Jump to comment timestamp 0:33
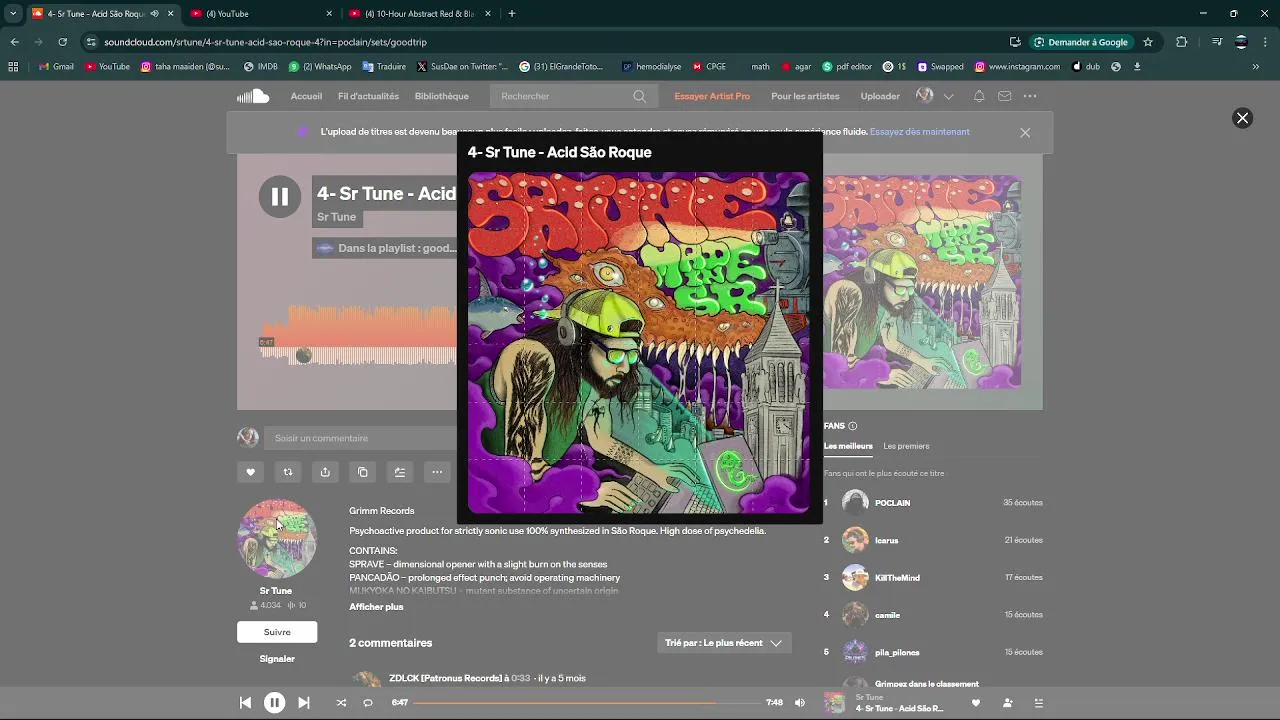This screenshot has height=720, width=1280. click(x=521, y=678)
